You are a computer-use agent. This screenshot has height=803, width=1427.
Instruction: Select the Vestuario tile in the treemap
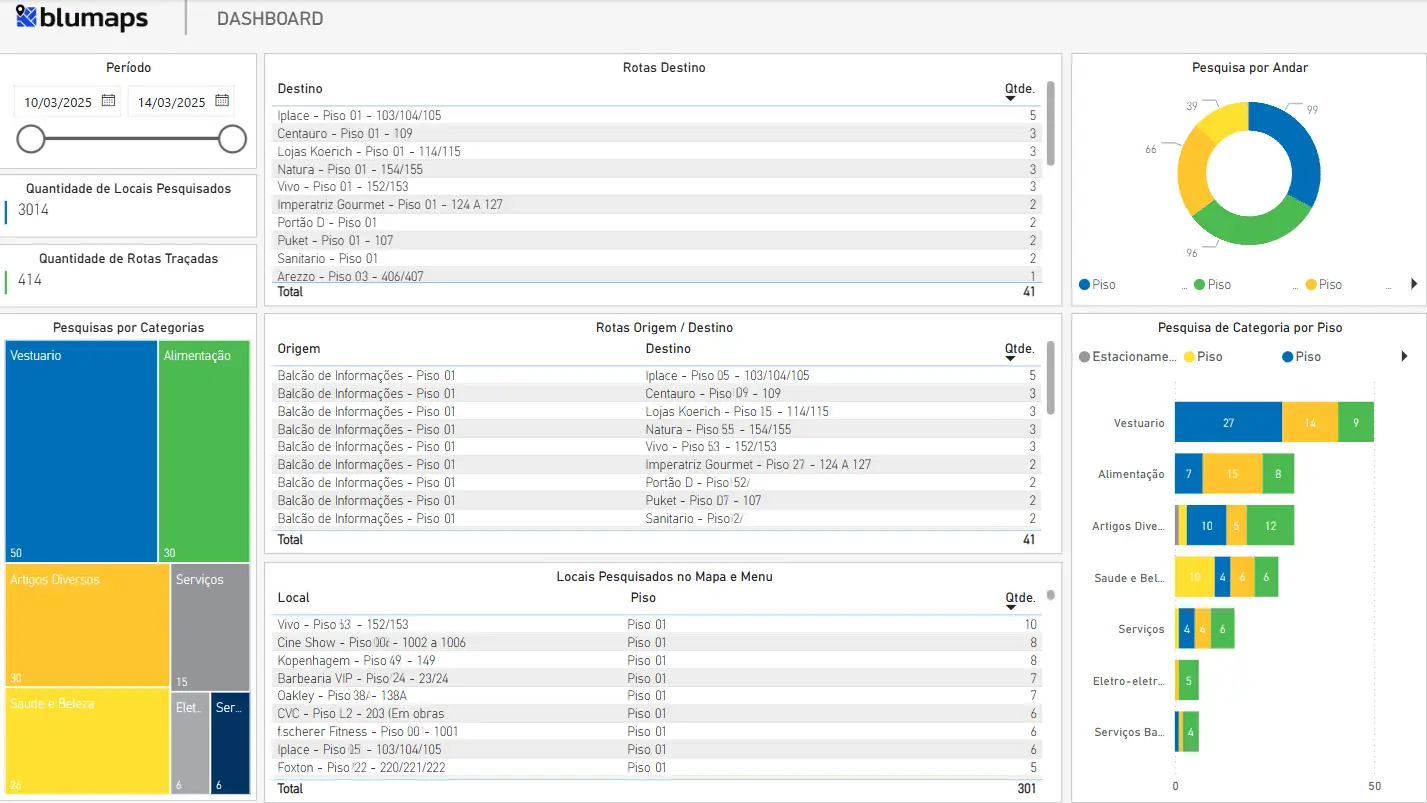point(81,450)
